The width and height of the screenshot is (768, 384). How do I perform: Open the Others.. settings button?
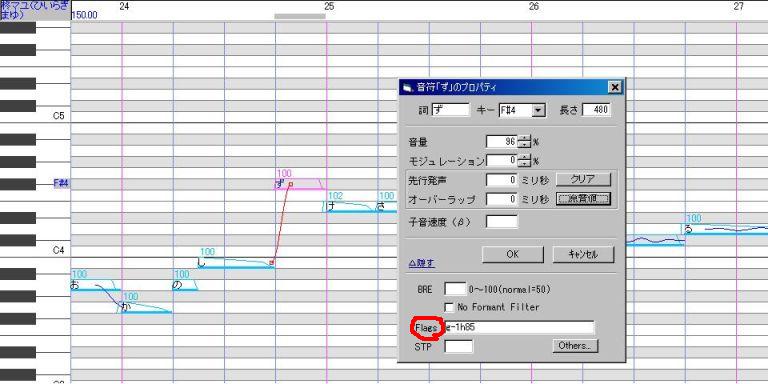coord(575,346)
